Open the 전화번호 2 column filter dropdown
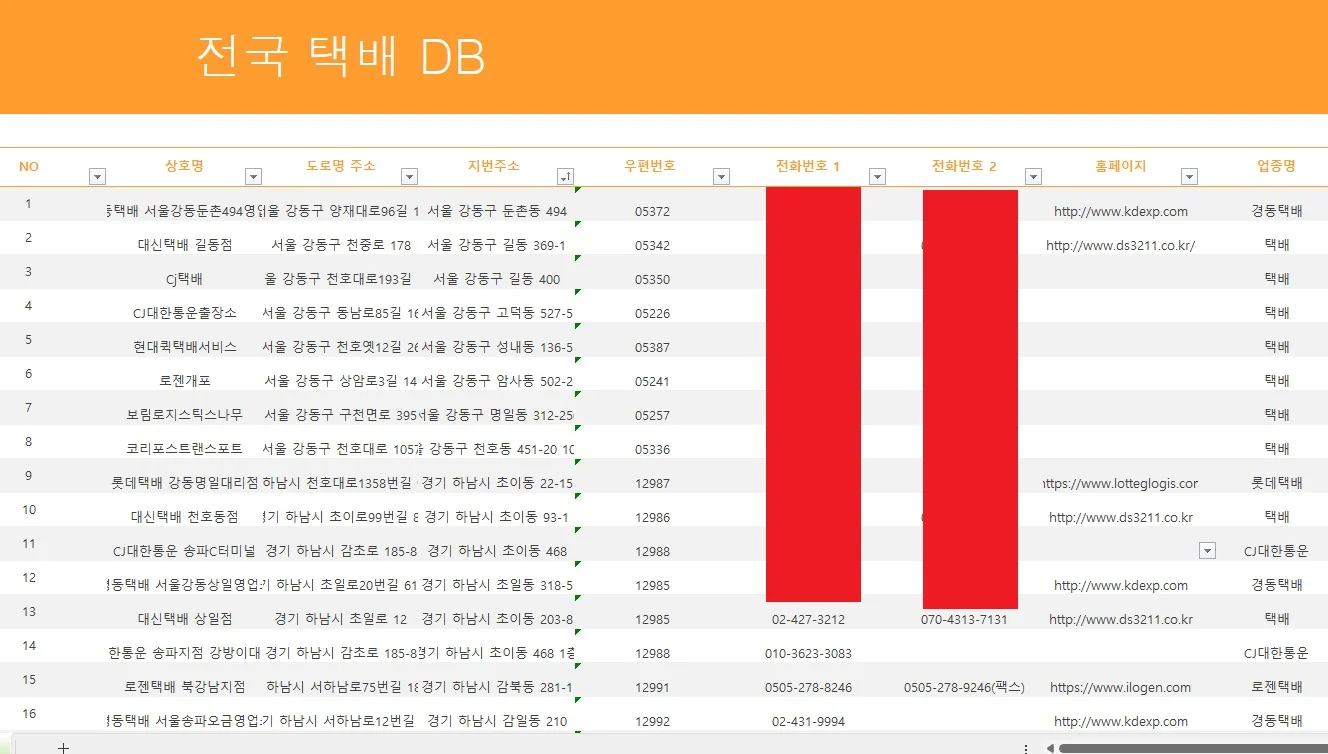Image resolution: width=1328 pixels, height=754 pixels. click(1033, 177)
